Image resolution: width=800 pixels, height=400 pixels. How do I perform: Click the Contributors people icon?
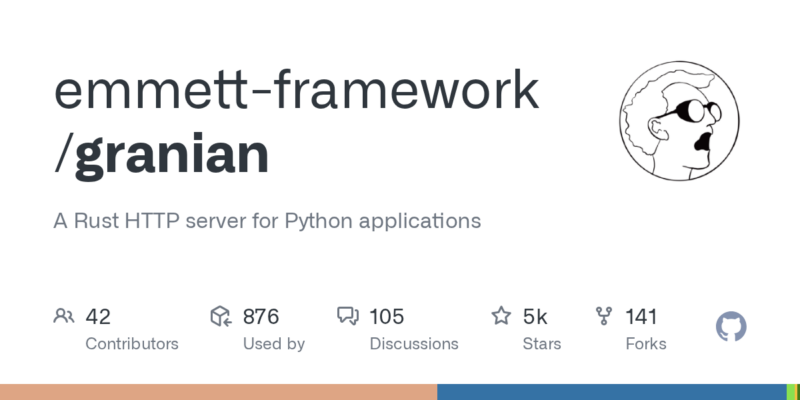point(64,316)
